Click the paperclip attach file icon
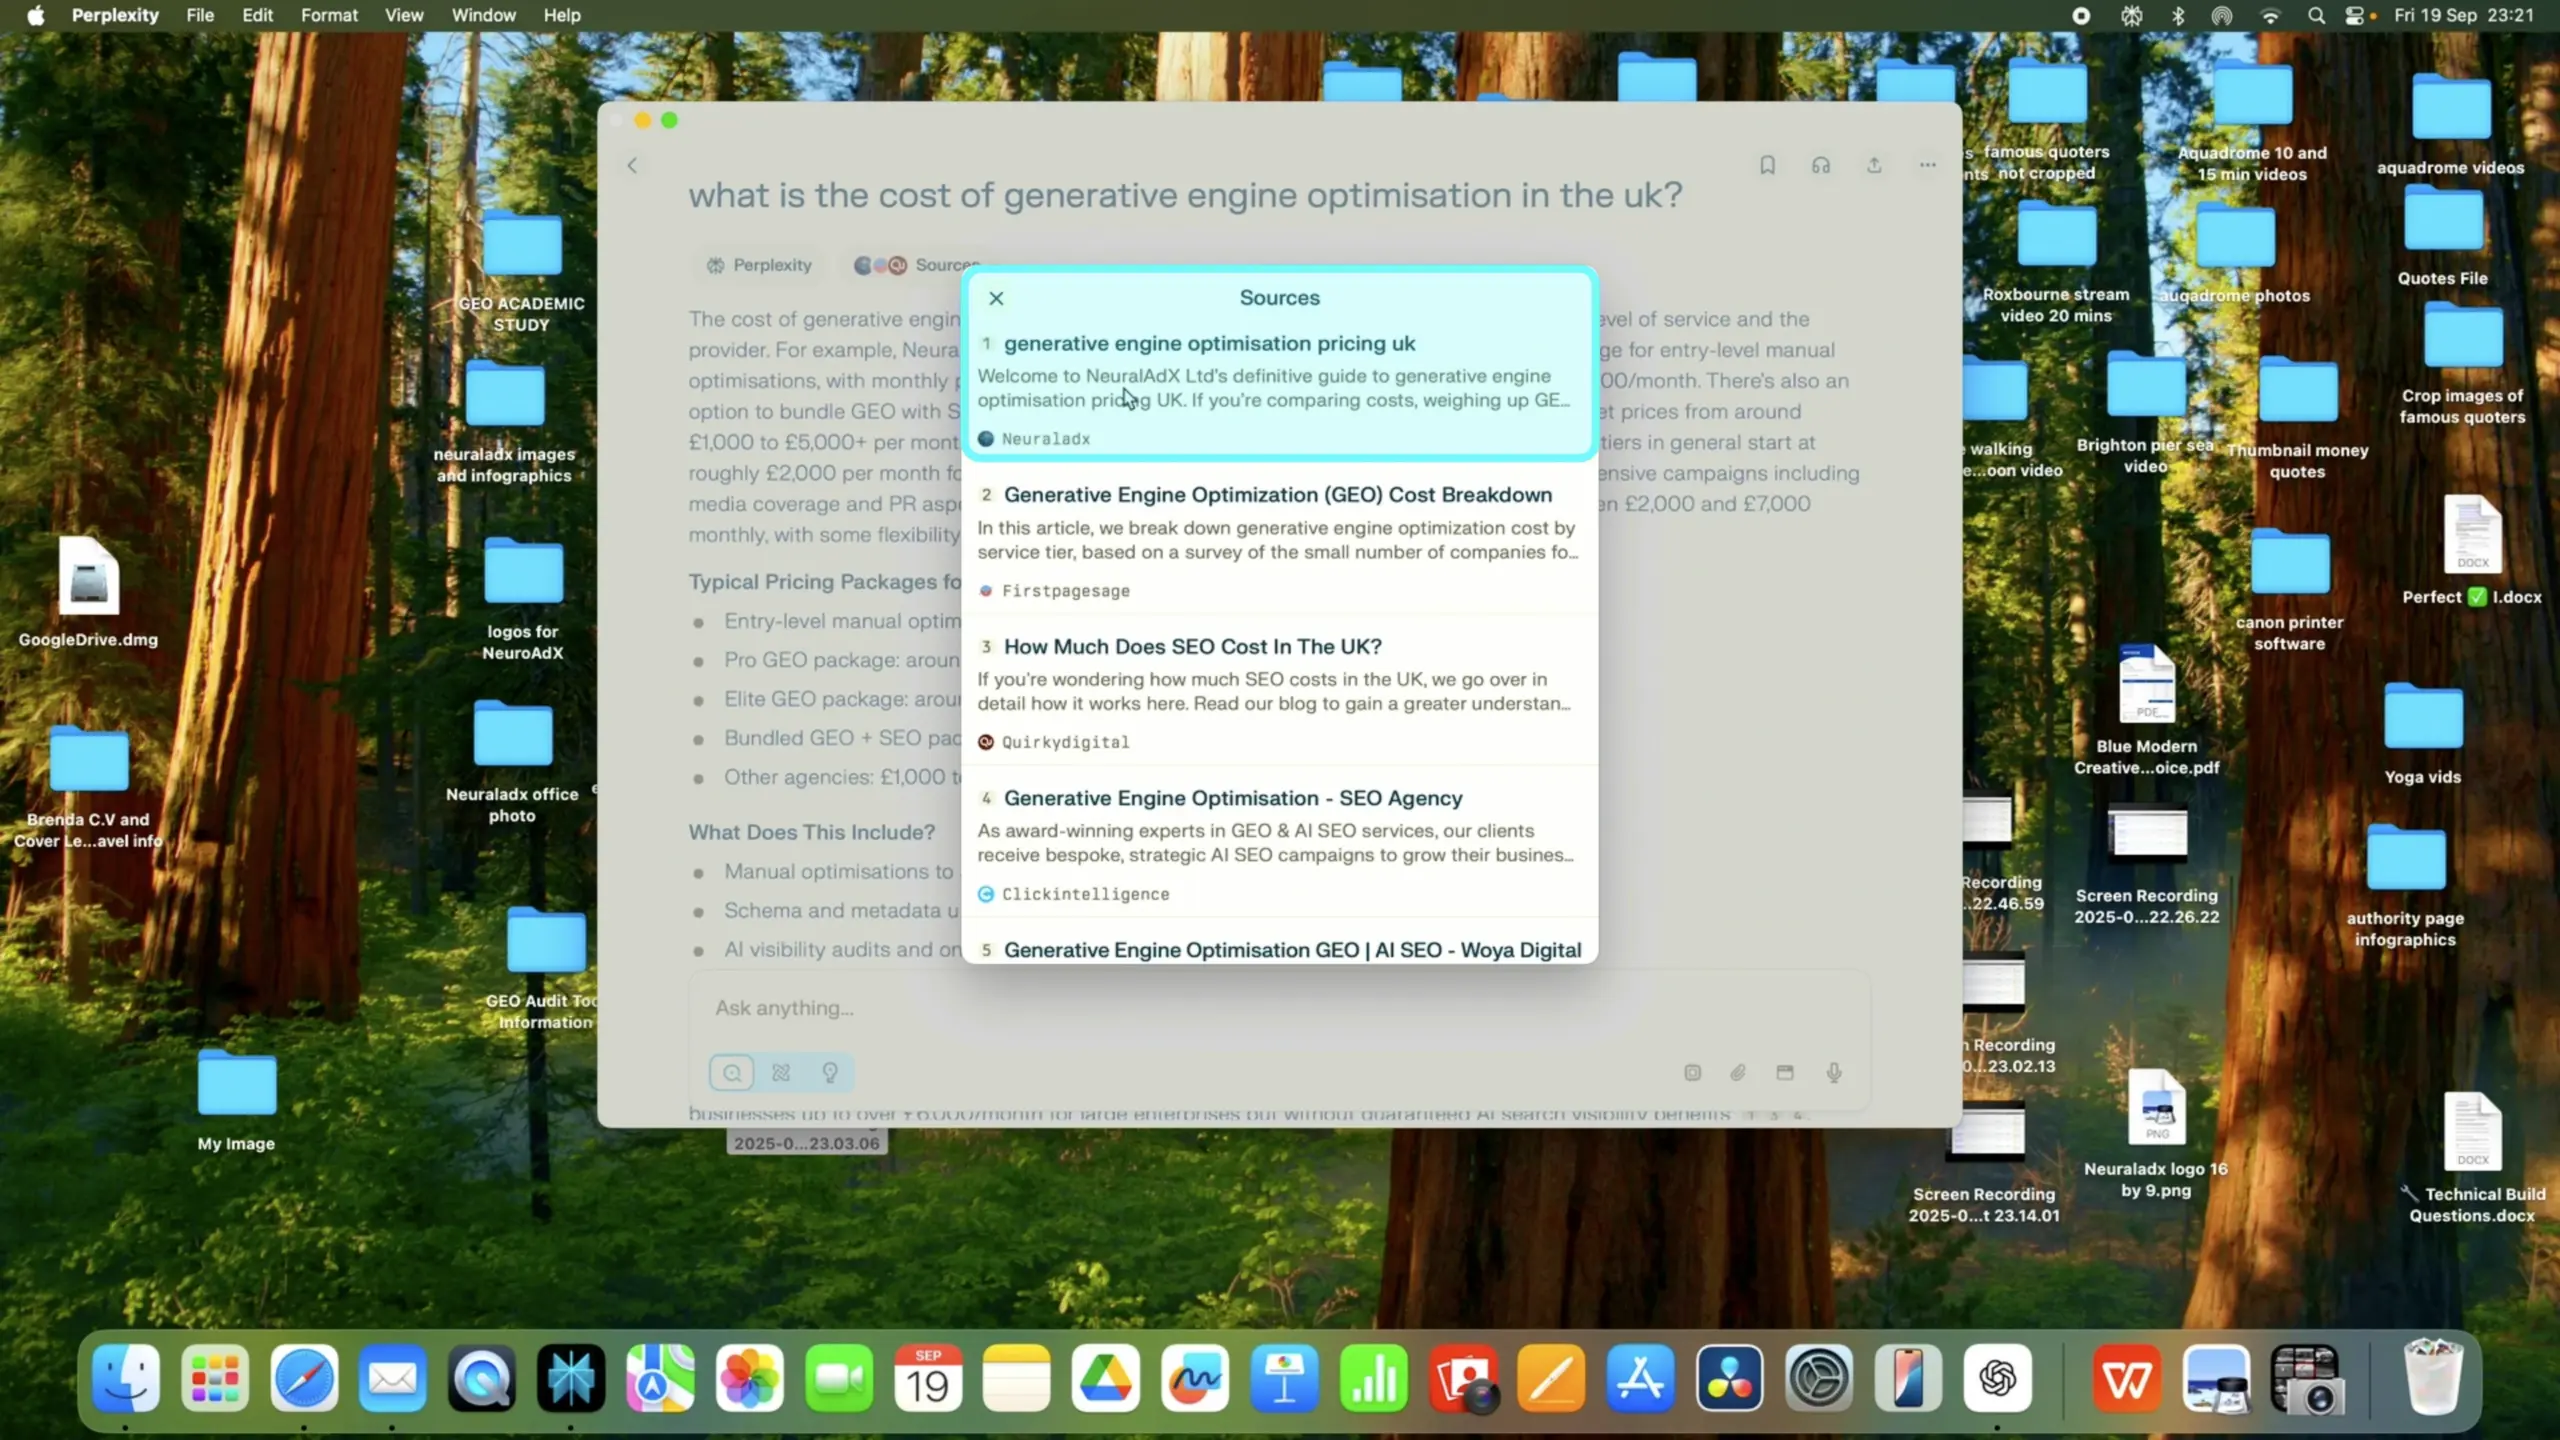 pyautogui.click(x=1738, y=1073)
